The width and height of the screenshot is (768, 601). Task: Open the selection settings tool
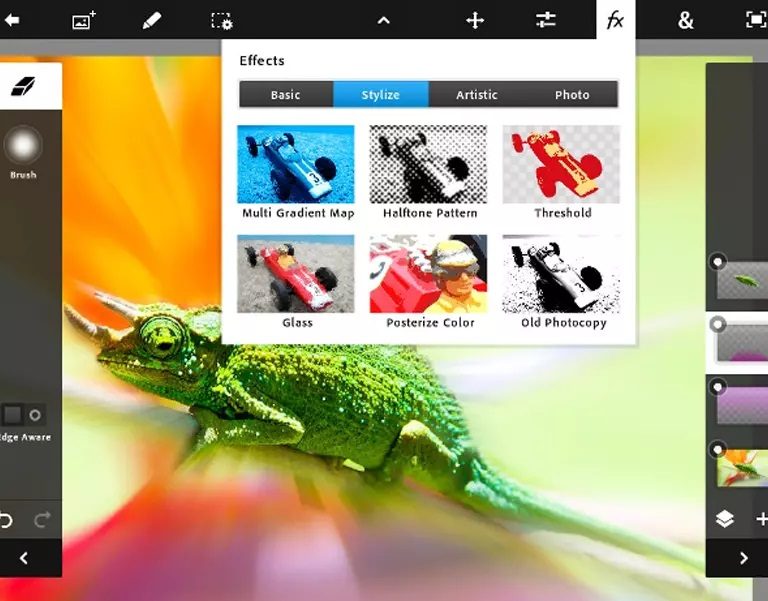click(x=222, y=22)
